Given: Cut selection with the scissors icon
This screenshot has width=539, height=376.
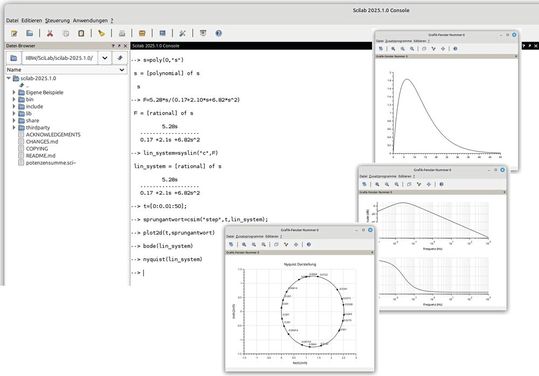Looking at the screenshot, I should coord(50,33).
